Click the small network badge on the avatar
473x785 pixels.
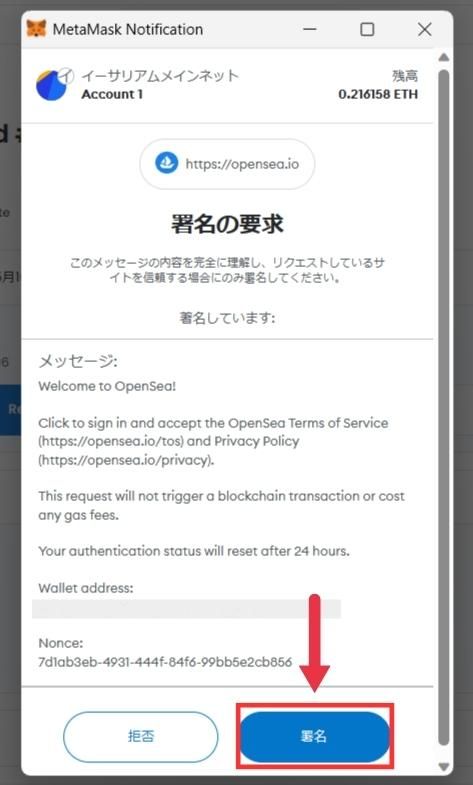coord(66,76)
